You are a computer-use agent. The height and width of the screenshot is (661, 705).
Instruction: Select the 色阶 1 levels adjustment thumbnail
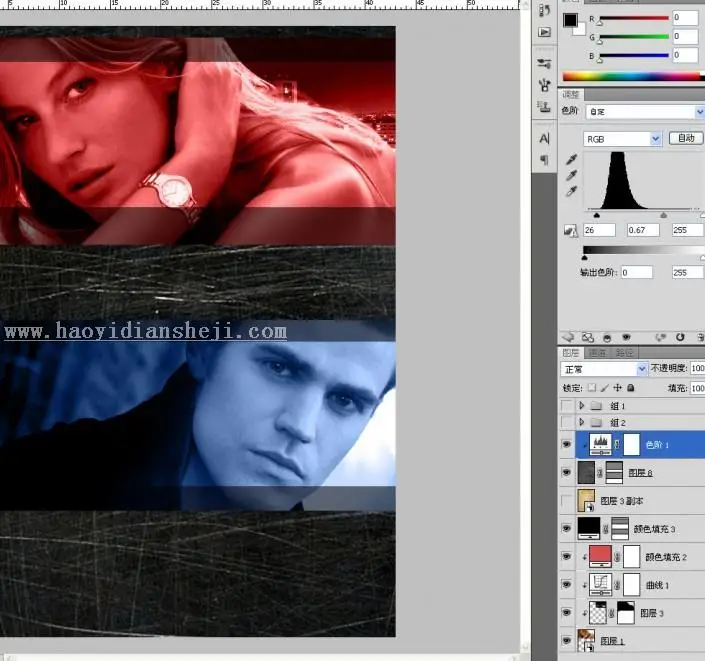coord(601,444)
